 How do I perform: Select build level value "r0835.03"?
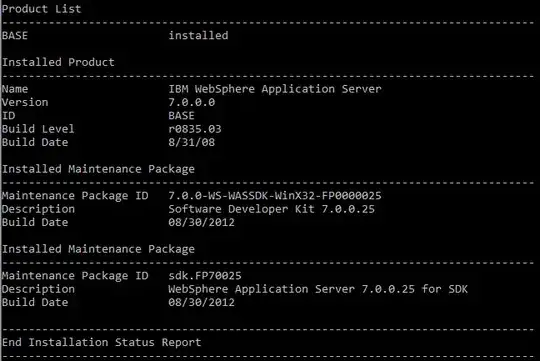195,129
